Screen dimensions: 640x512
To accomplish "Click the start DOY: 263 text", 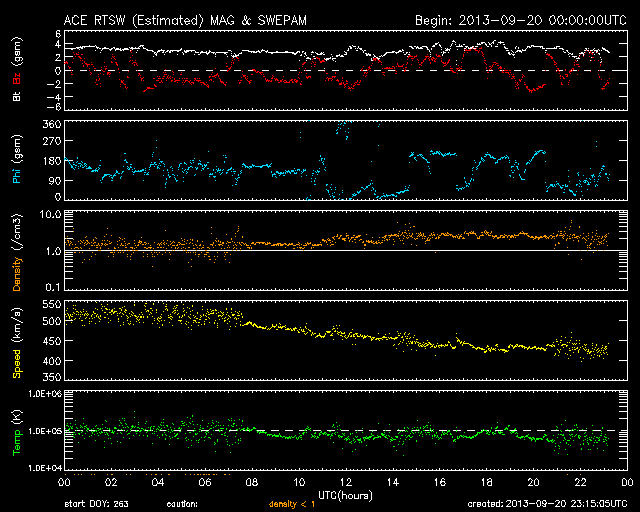I will pos(95,504).
